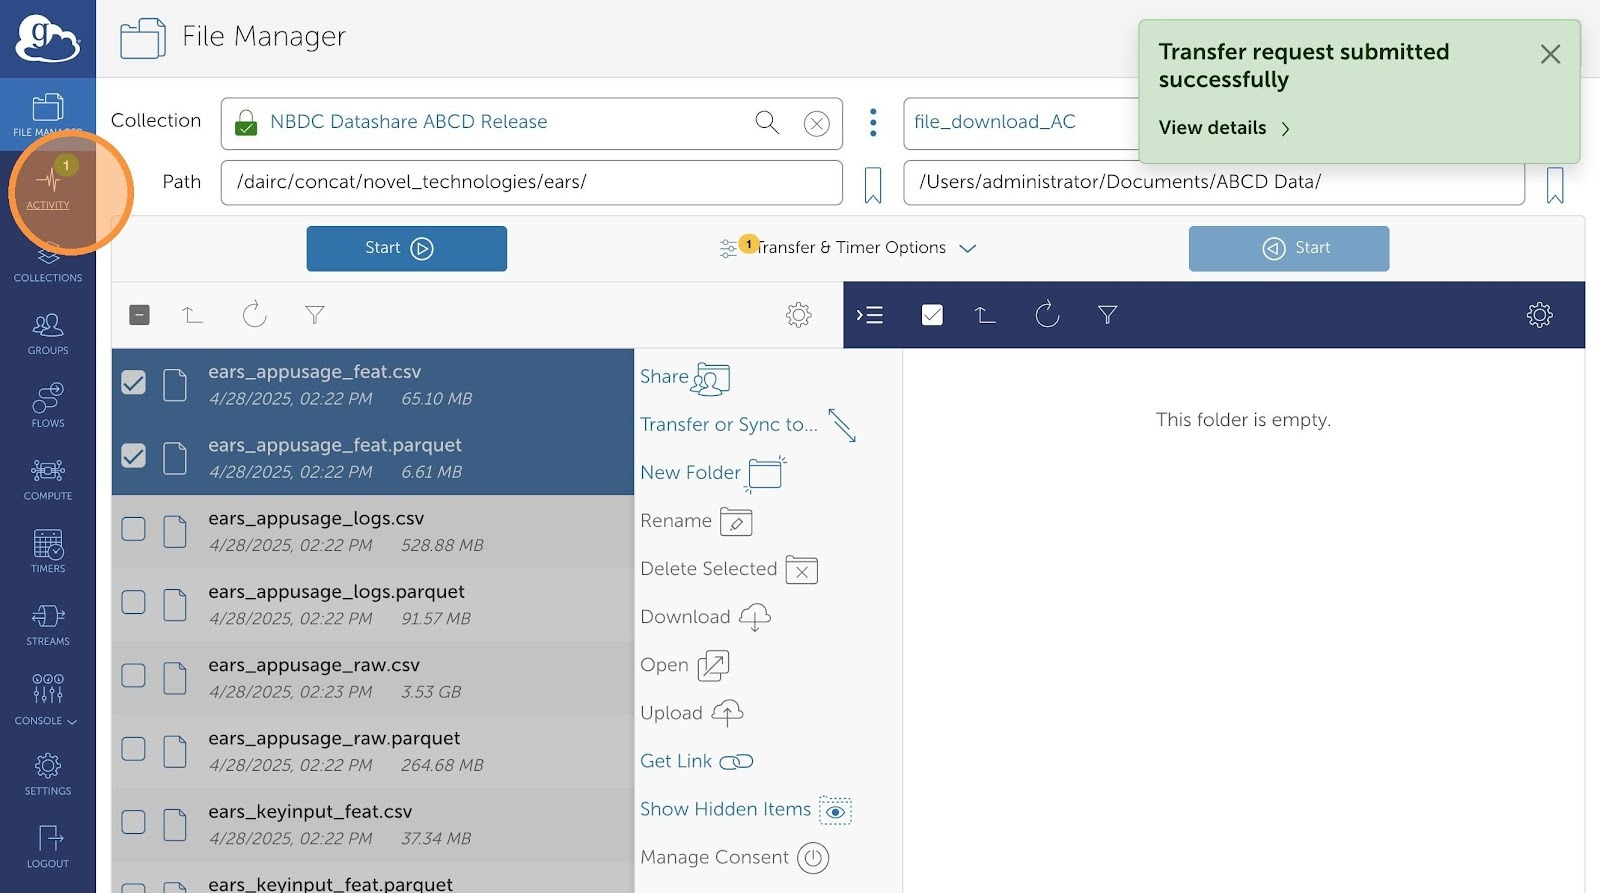The image size is (1600, 893).
Task: Choose Delete Selected in command menu
Action: coord(729,569)
